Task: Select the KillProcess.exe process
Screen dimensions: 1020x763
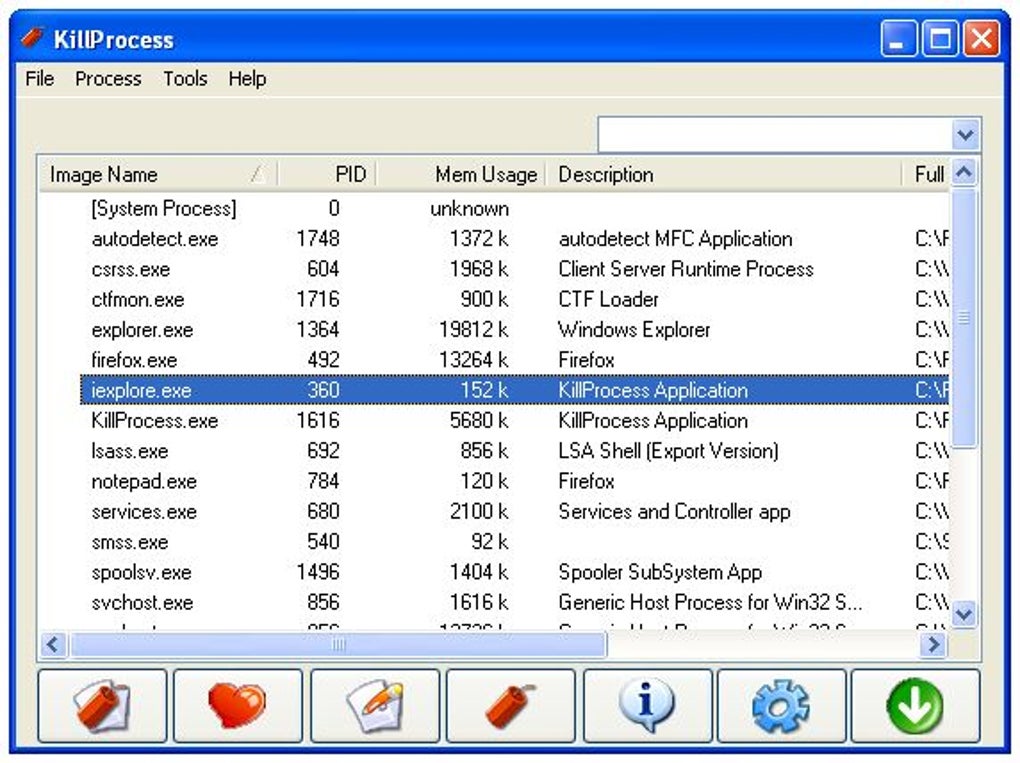Action: point(494,420)
